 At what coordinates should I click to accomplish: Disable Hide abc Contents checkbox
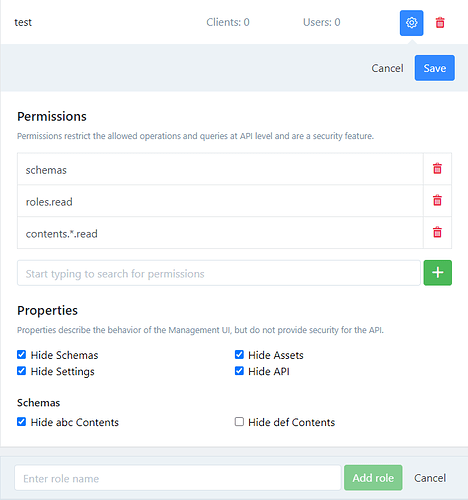[x=21, y=422]
